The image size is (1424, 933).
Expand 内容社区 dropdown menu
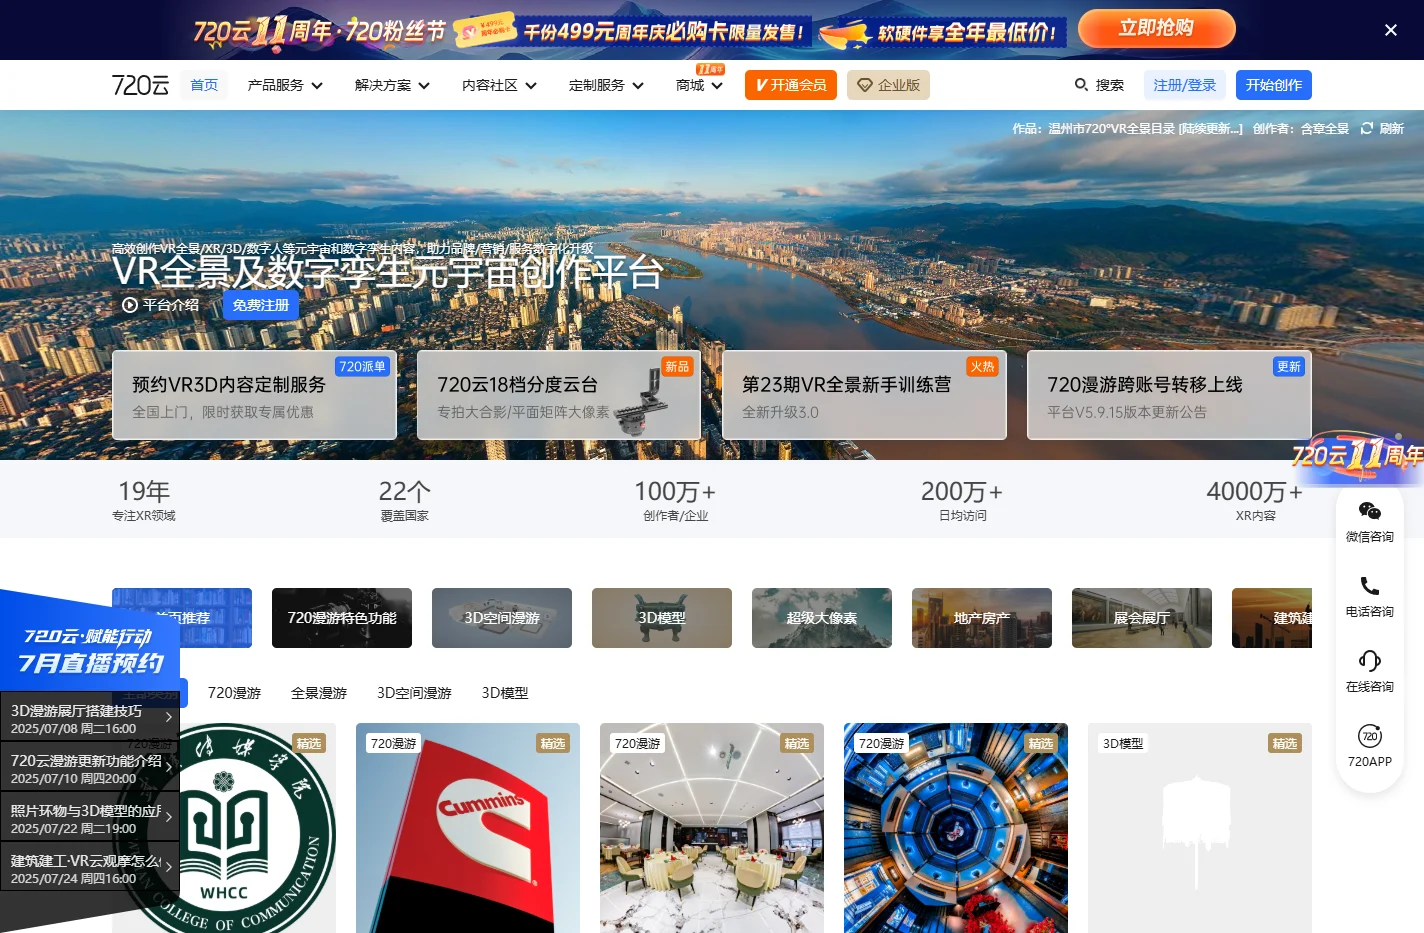pyautogui.click(x=499, y=85)
